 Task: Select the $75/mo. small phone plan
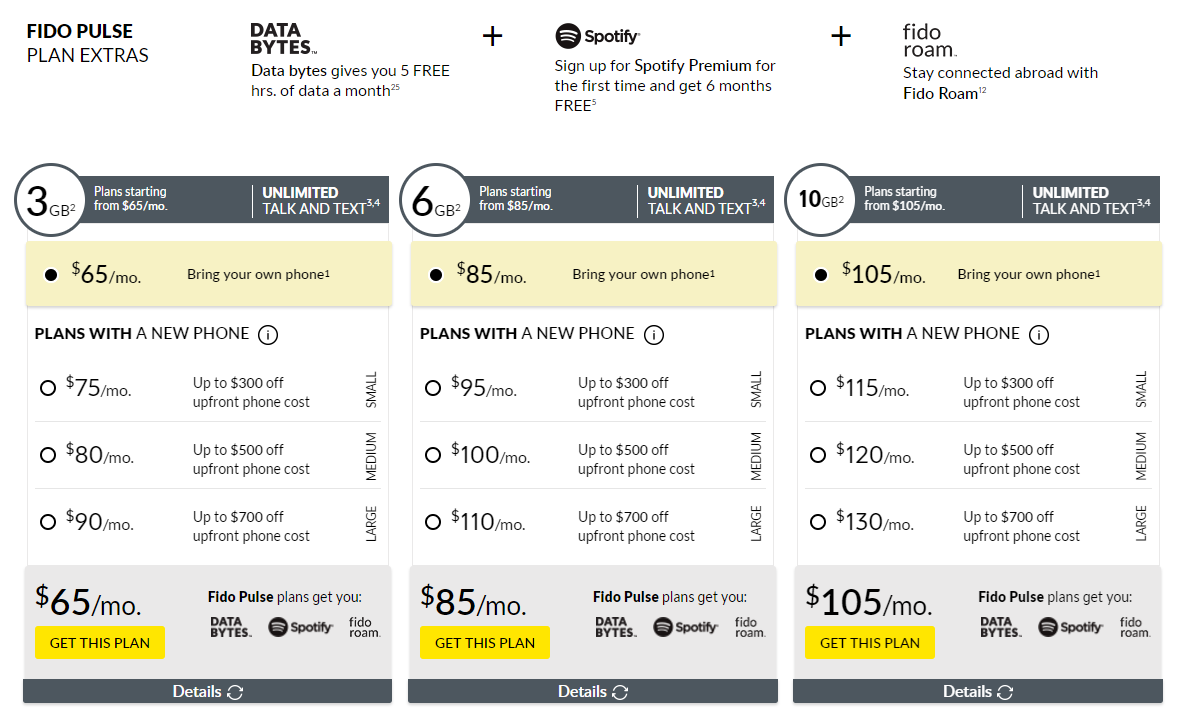coord(48,388)
